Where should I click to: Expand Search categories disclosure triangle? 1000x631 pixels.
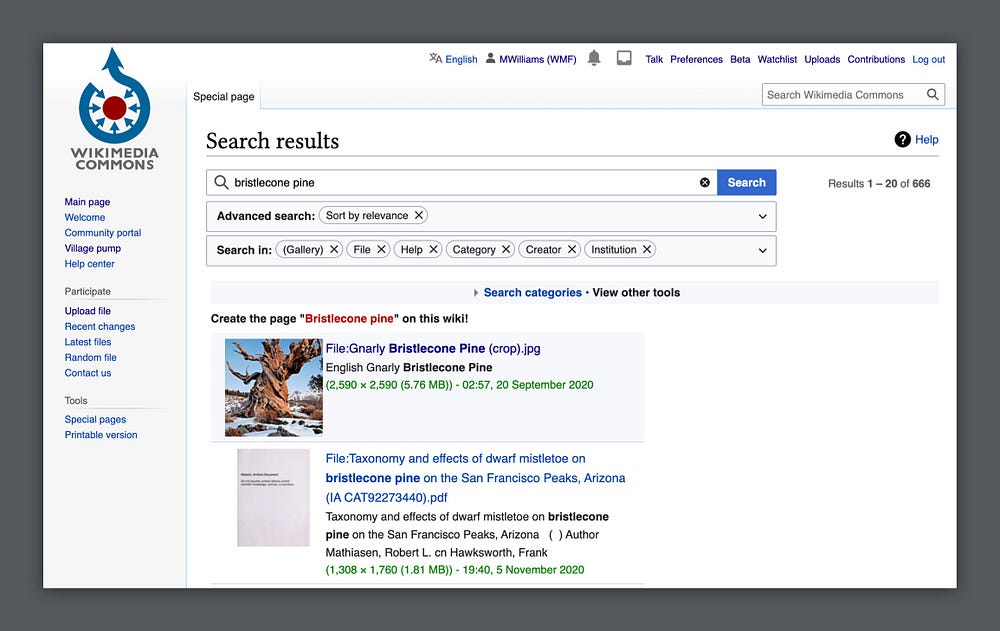coord(476,293)
